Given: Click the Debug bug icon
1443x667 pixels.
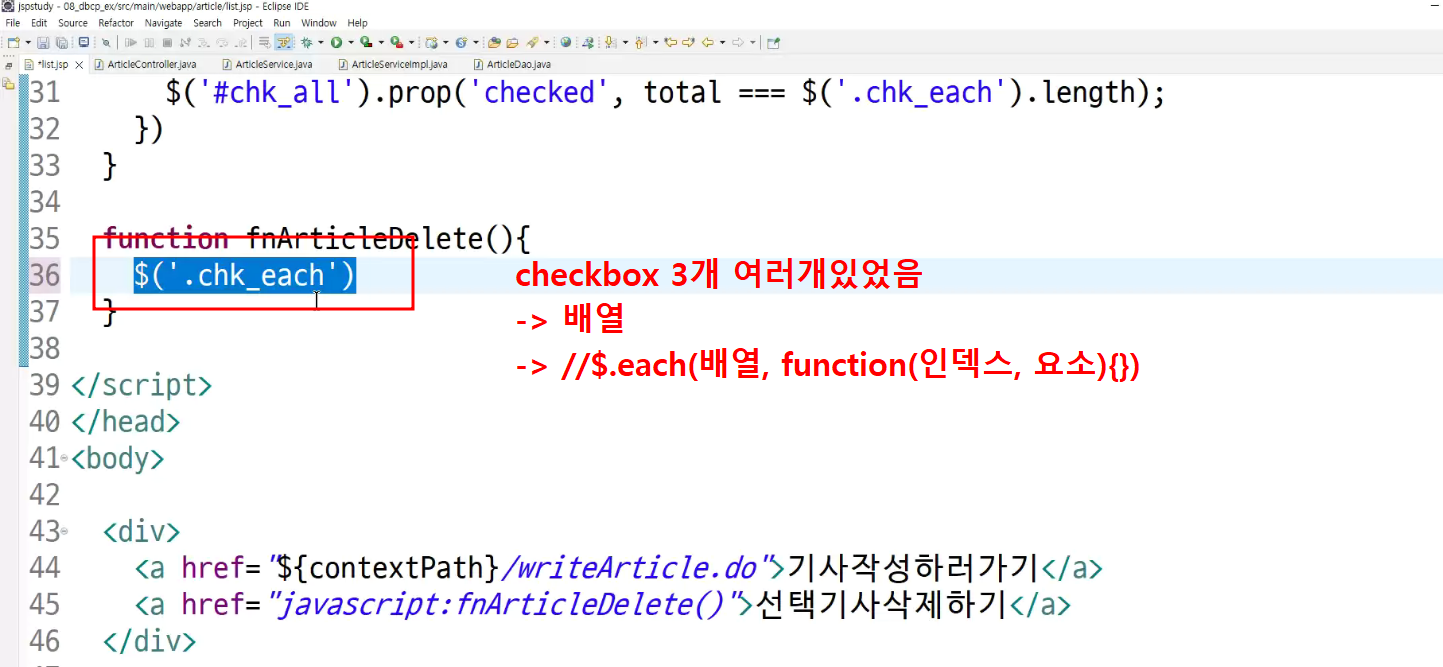Looking at the screenshot, I should point(306,42).
